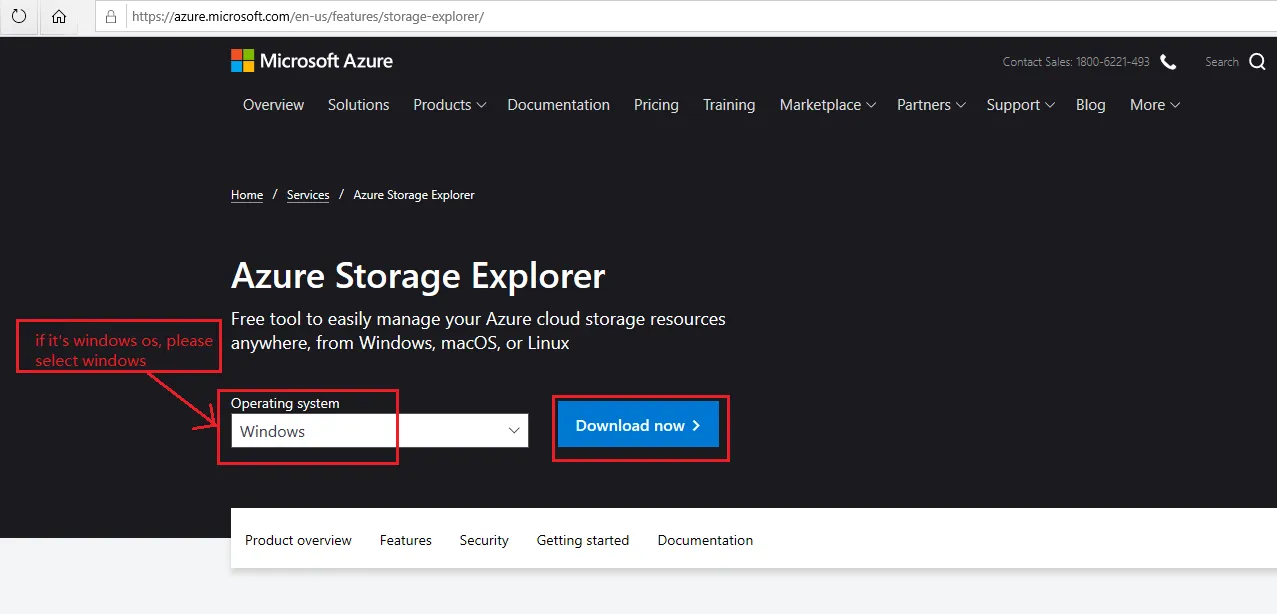Expand the Marketplace menu
The image size is (1277, 614).
coord(827,105)
